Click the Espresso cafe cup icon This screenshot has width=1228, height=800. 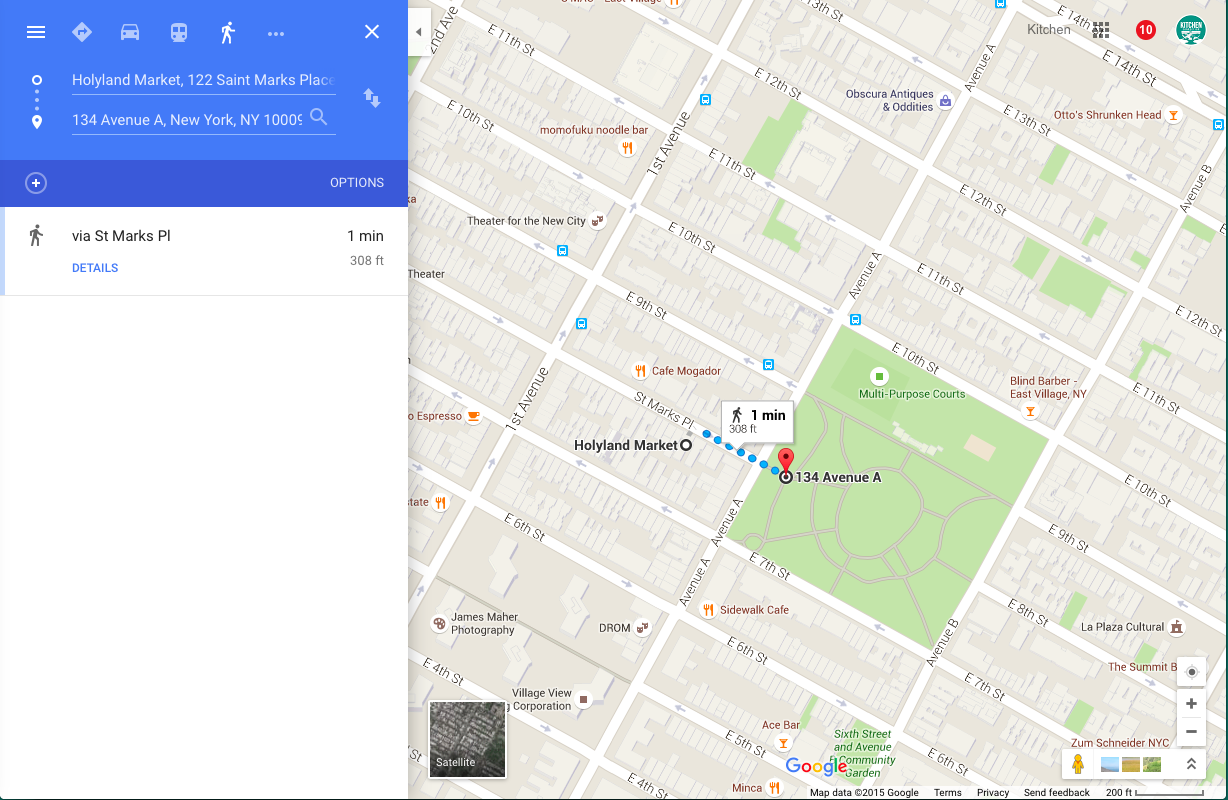(473, 416)
